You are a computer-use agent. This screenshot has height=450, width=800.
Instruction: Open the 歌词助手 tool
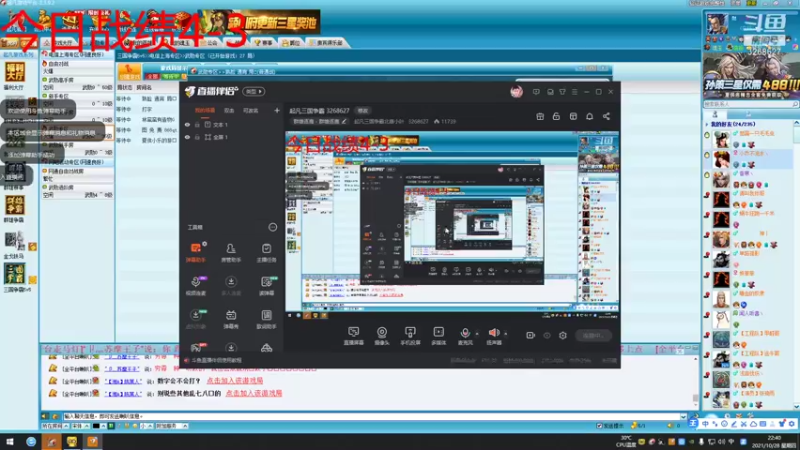tap(266, 319)
